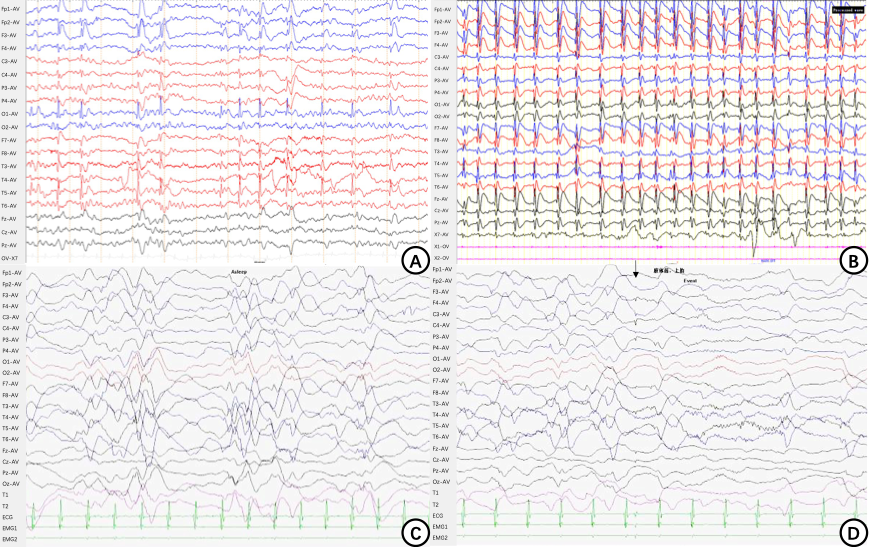Click the green ECG trace in panel D
Screen dimensions: 870x547
tap(650, 518)
